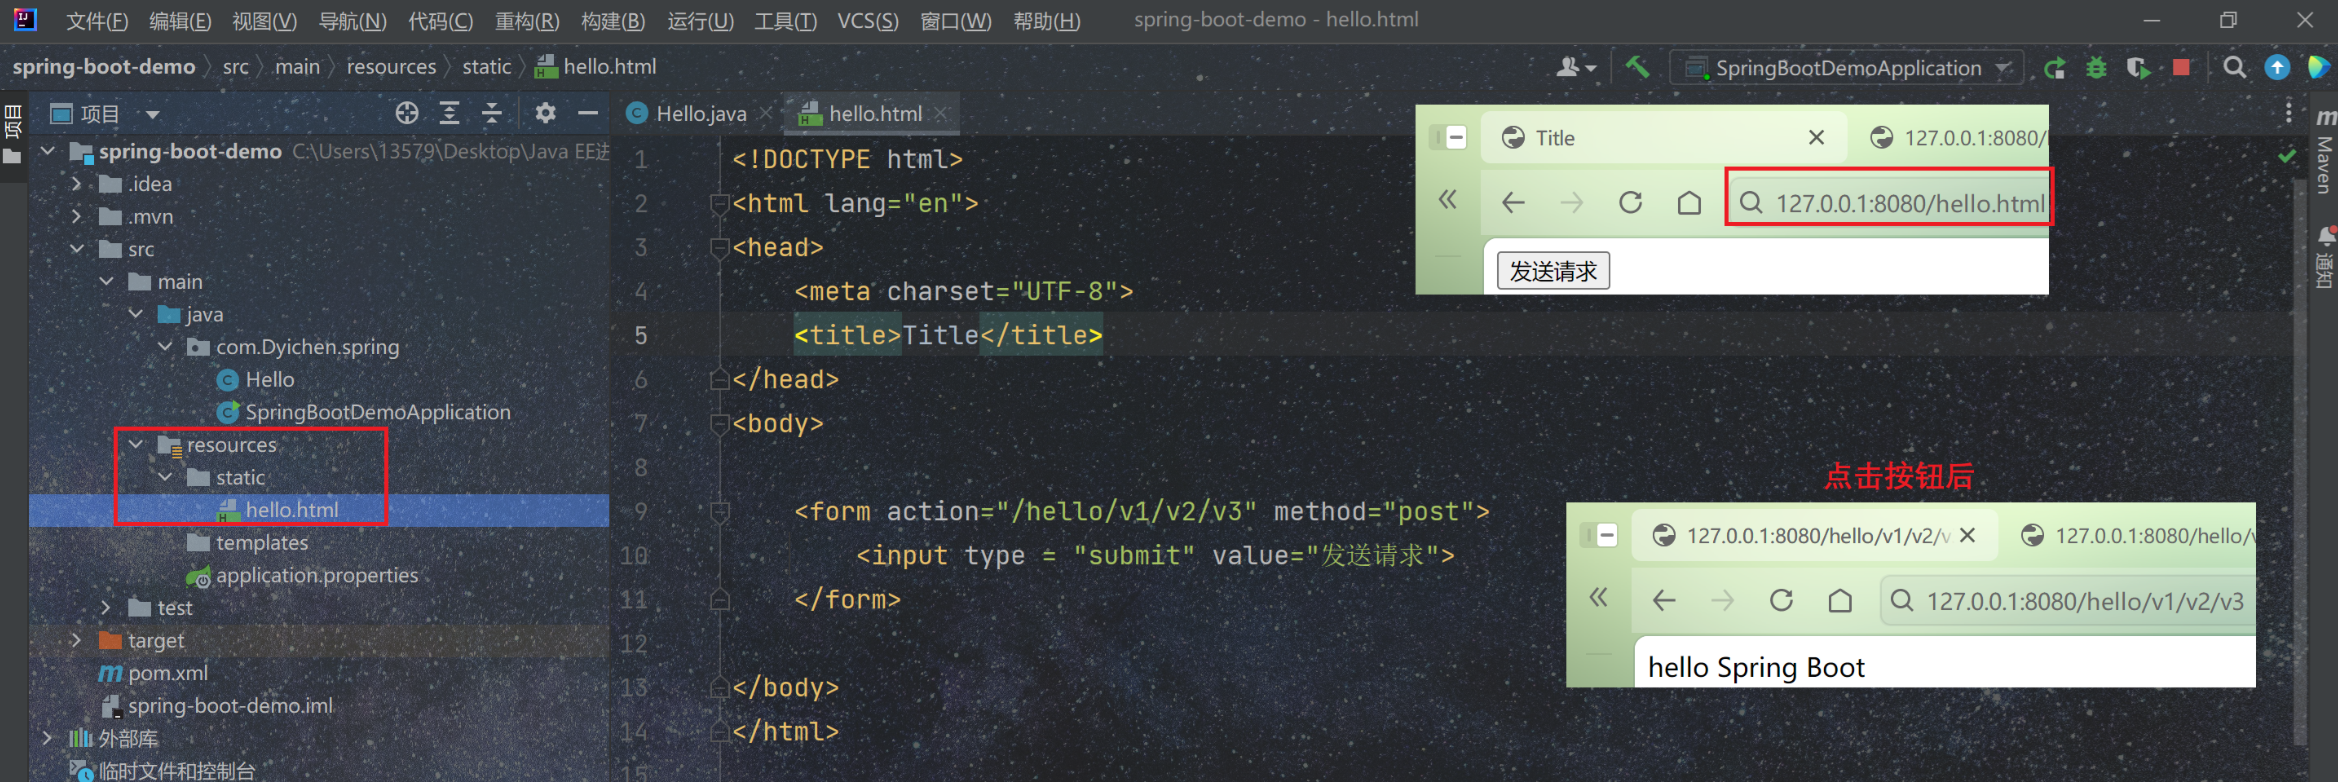Collapse the src folder

(x=77, y=249)
